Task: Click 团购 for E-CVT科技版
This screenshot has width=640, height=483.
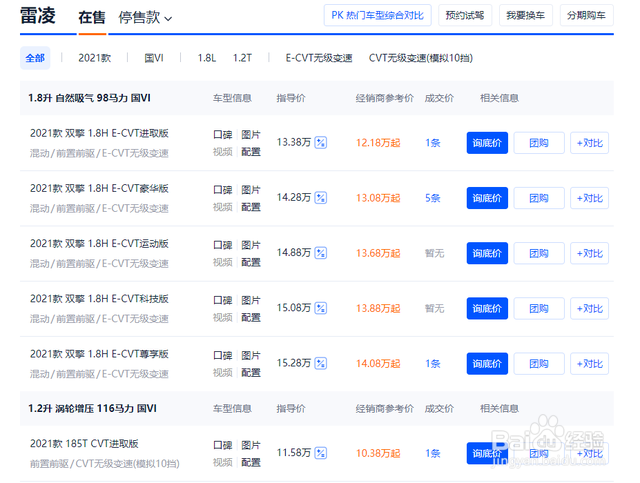Action: (x=539, y=308)
